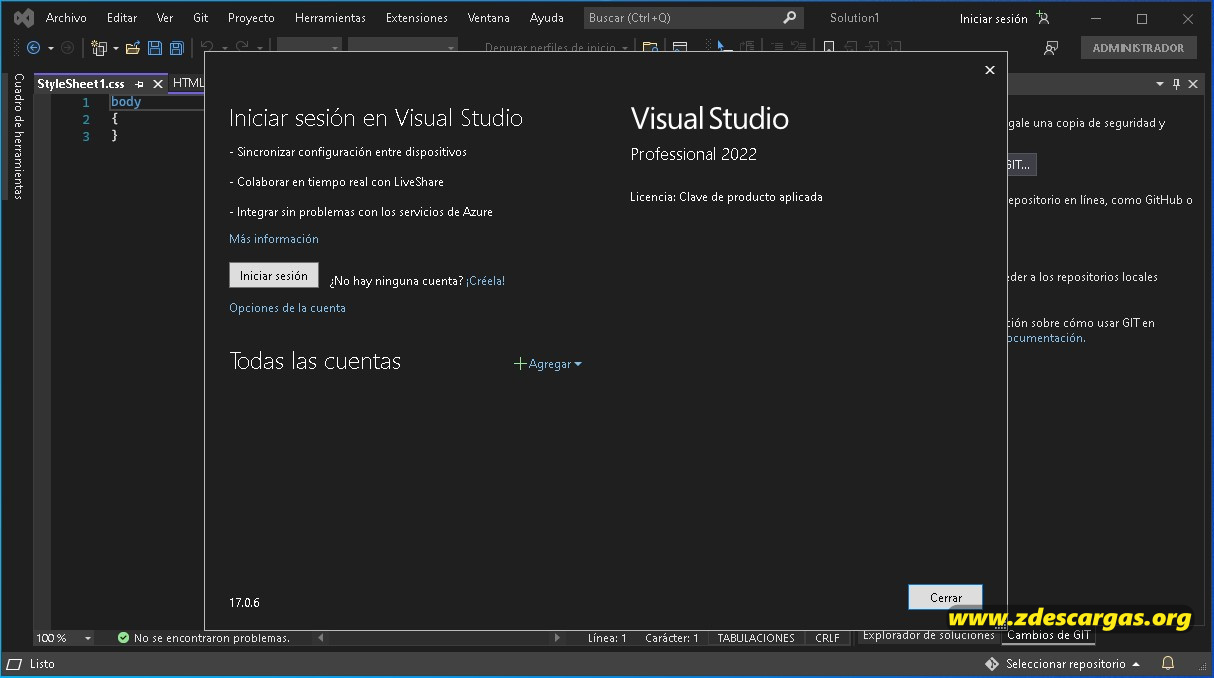Click the feedback person icon near ADMINISTRADOR
This screenshot has height=678, width=1214.
click(1051, 48)
